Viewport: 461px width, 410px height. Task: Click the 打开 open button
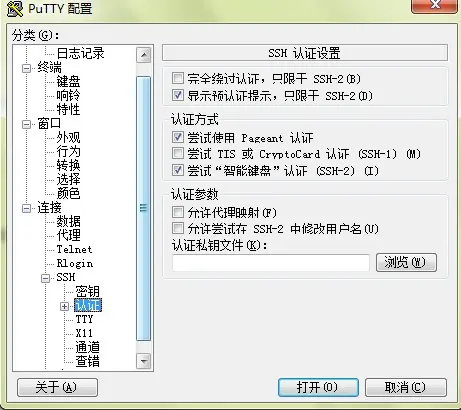[x=318, y=387]
